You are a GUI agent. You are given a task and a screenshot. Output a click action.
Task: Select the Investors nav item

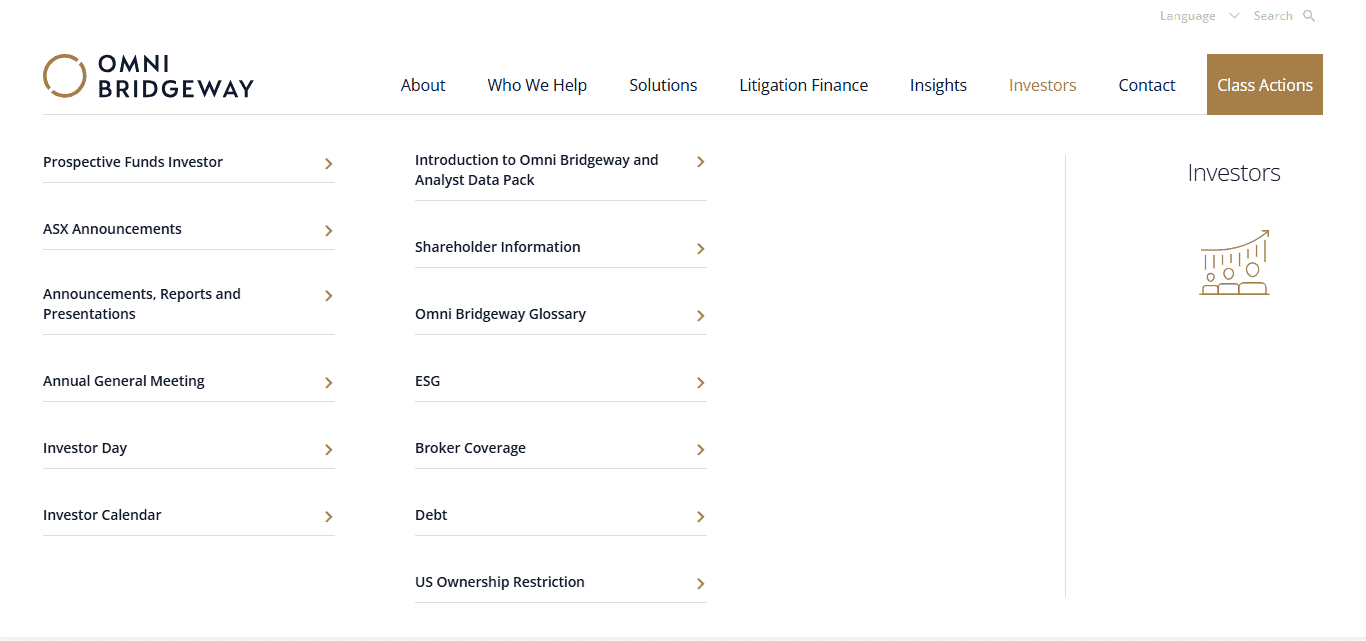point(1042,85)
